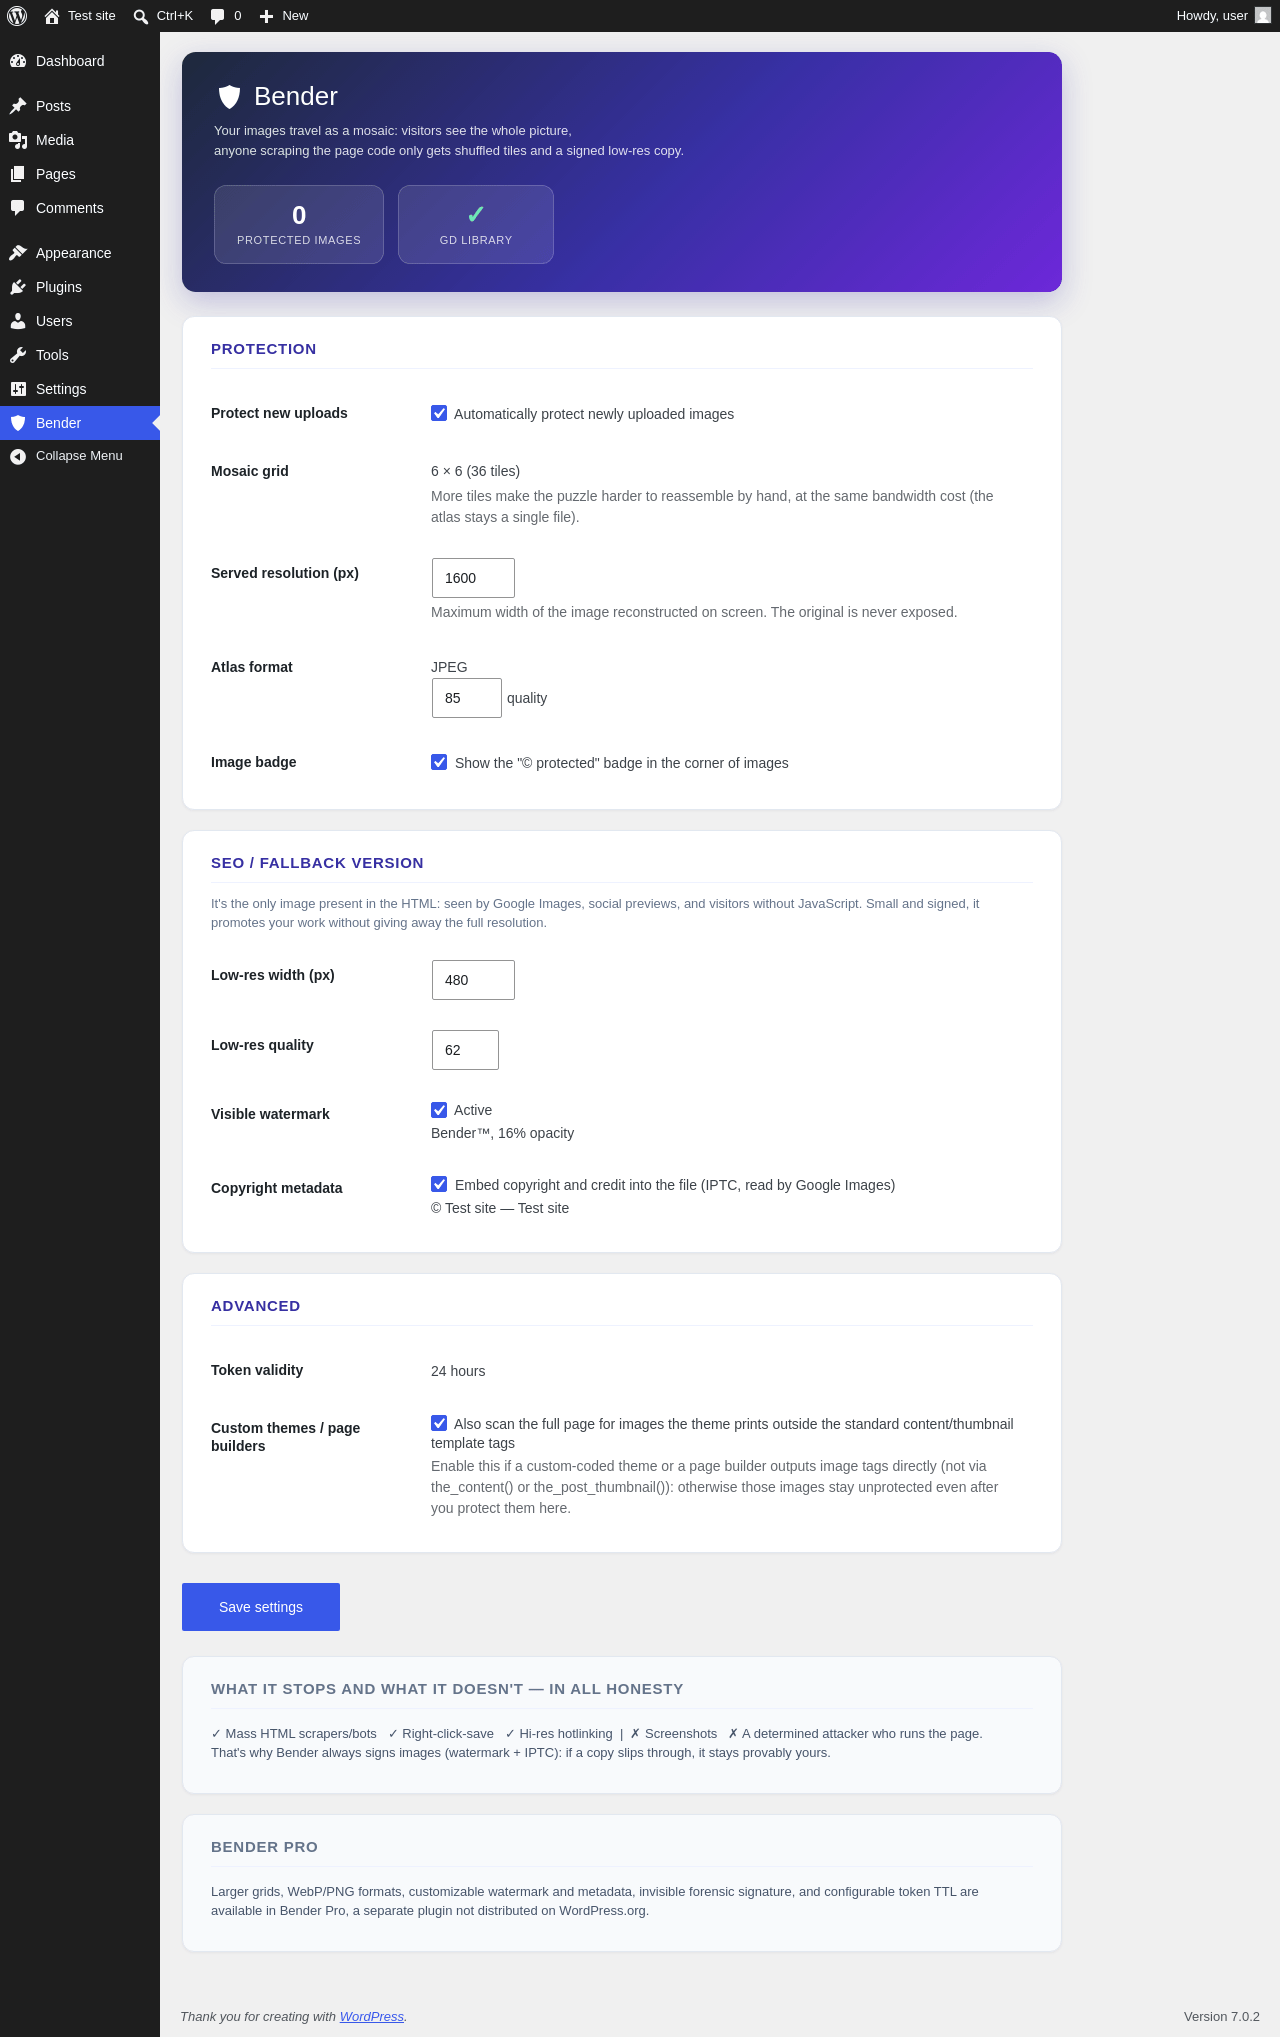Click the Plugins plug icon

point(18,287)
